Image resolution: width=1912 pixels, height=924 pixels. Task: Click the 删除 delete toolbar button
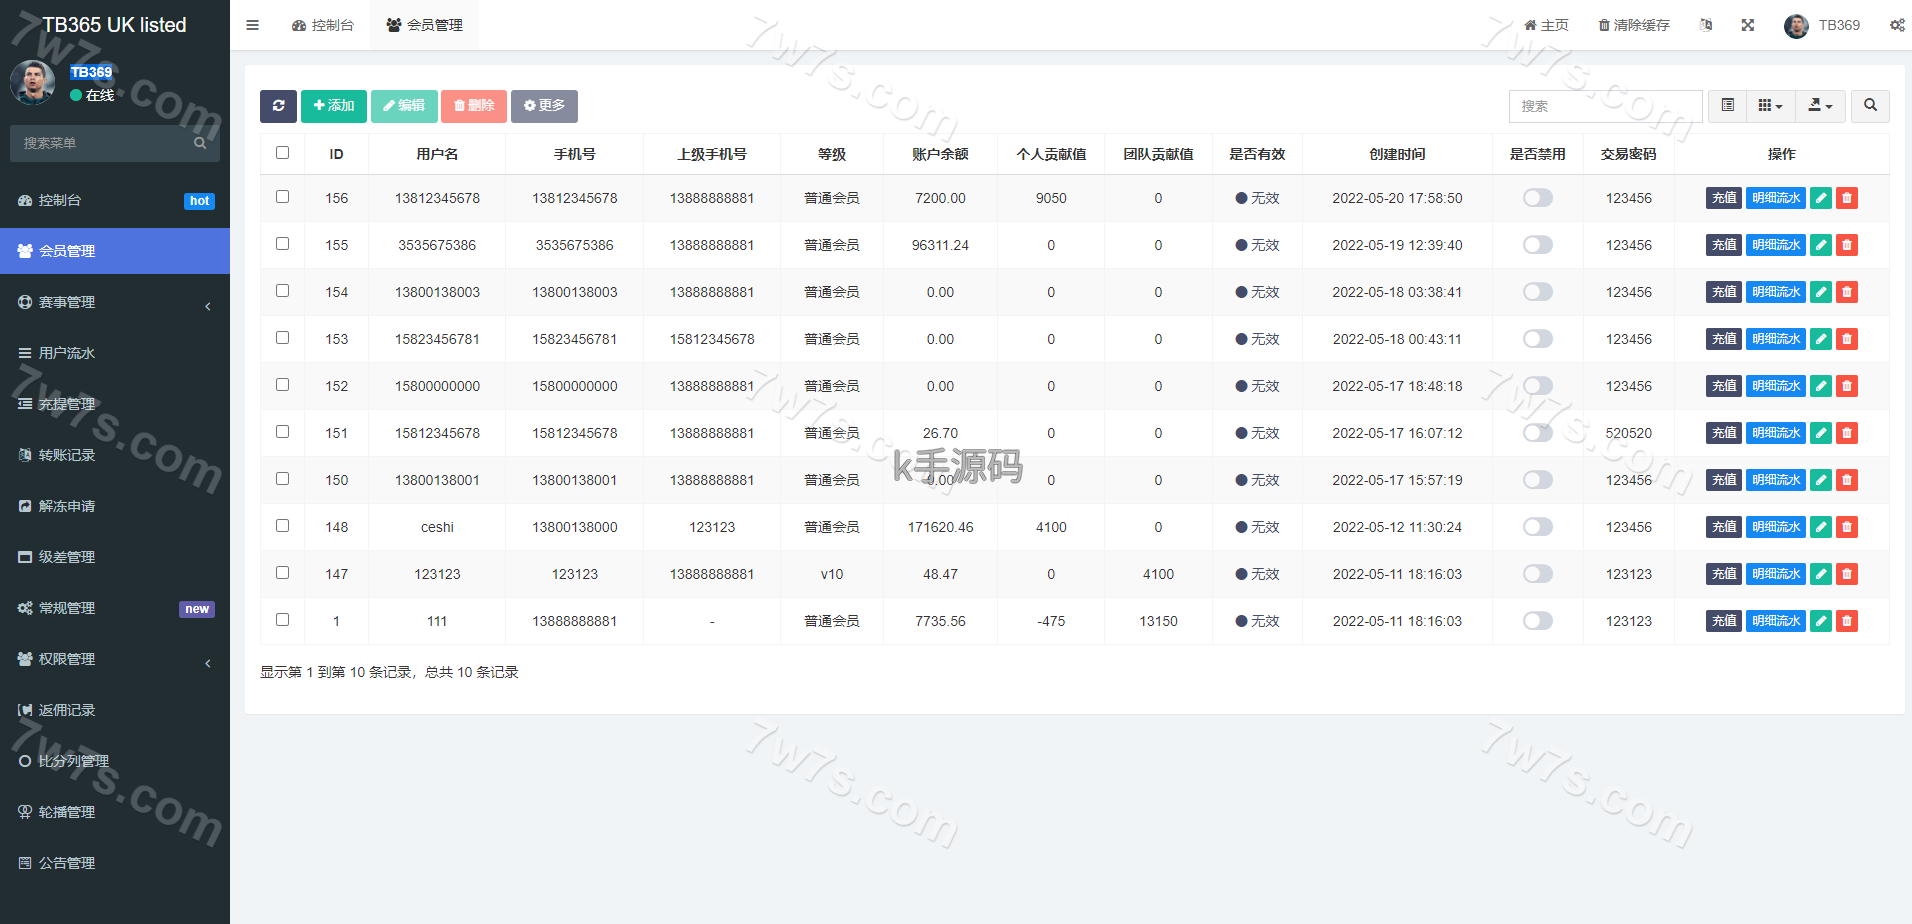click(x=474, y=106)
